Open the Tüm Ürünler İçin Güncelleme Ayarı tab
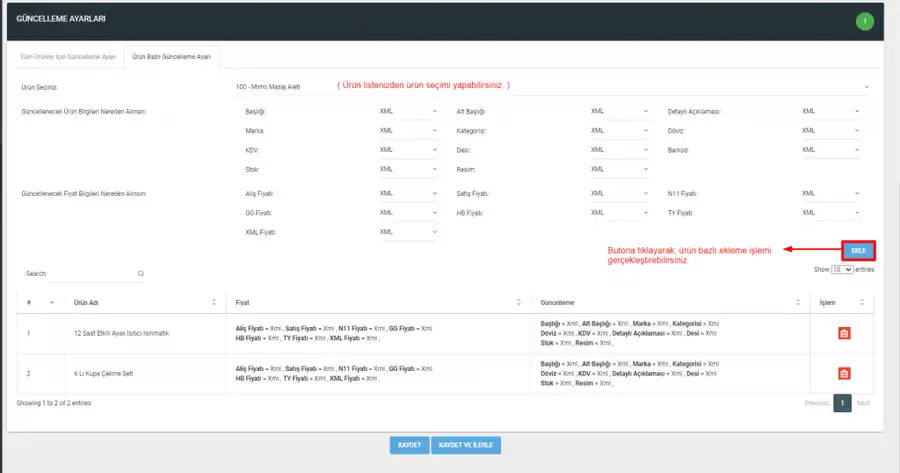The height and width of the screenshot is (473, 900). coord(68,57)
